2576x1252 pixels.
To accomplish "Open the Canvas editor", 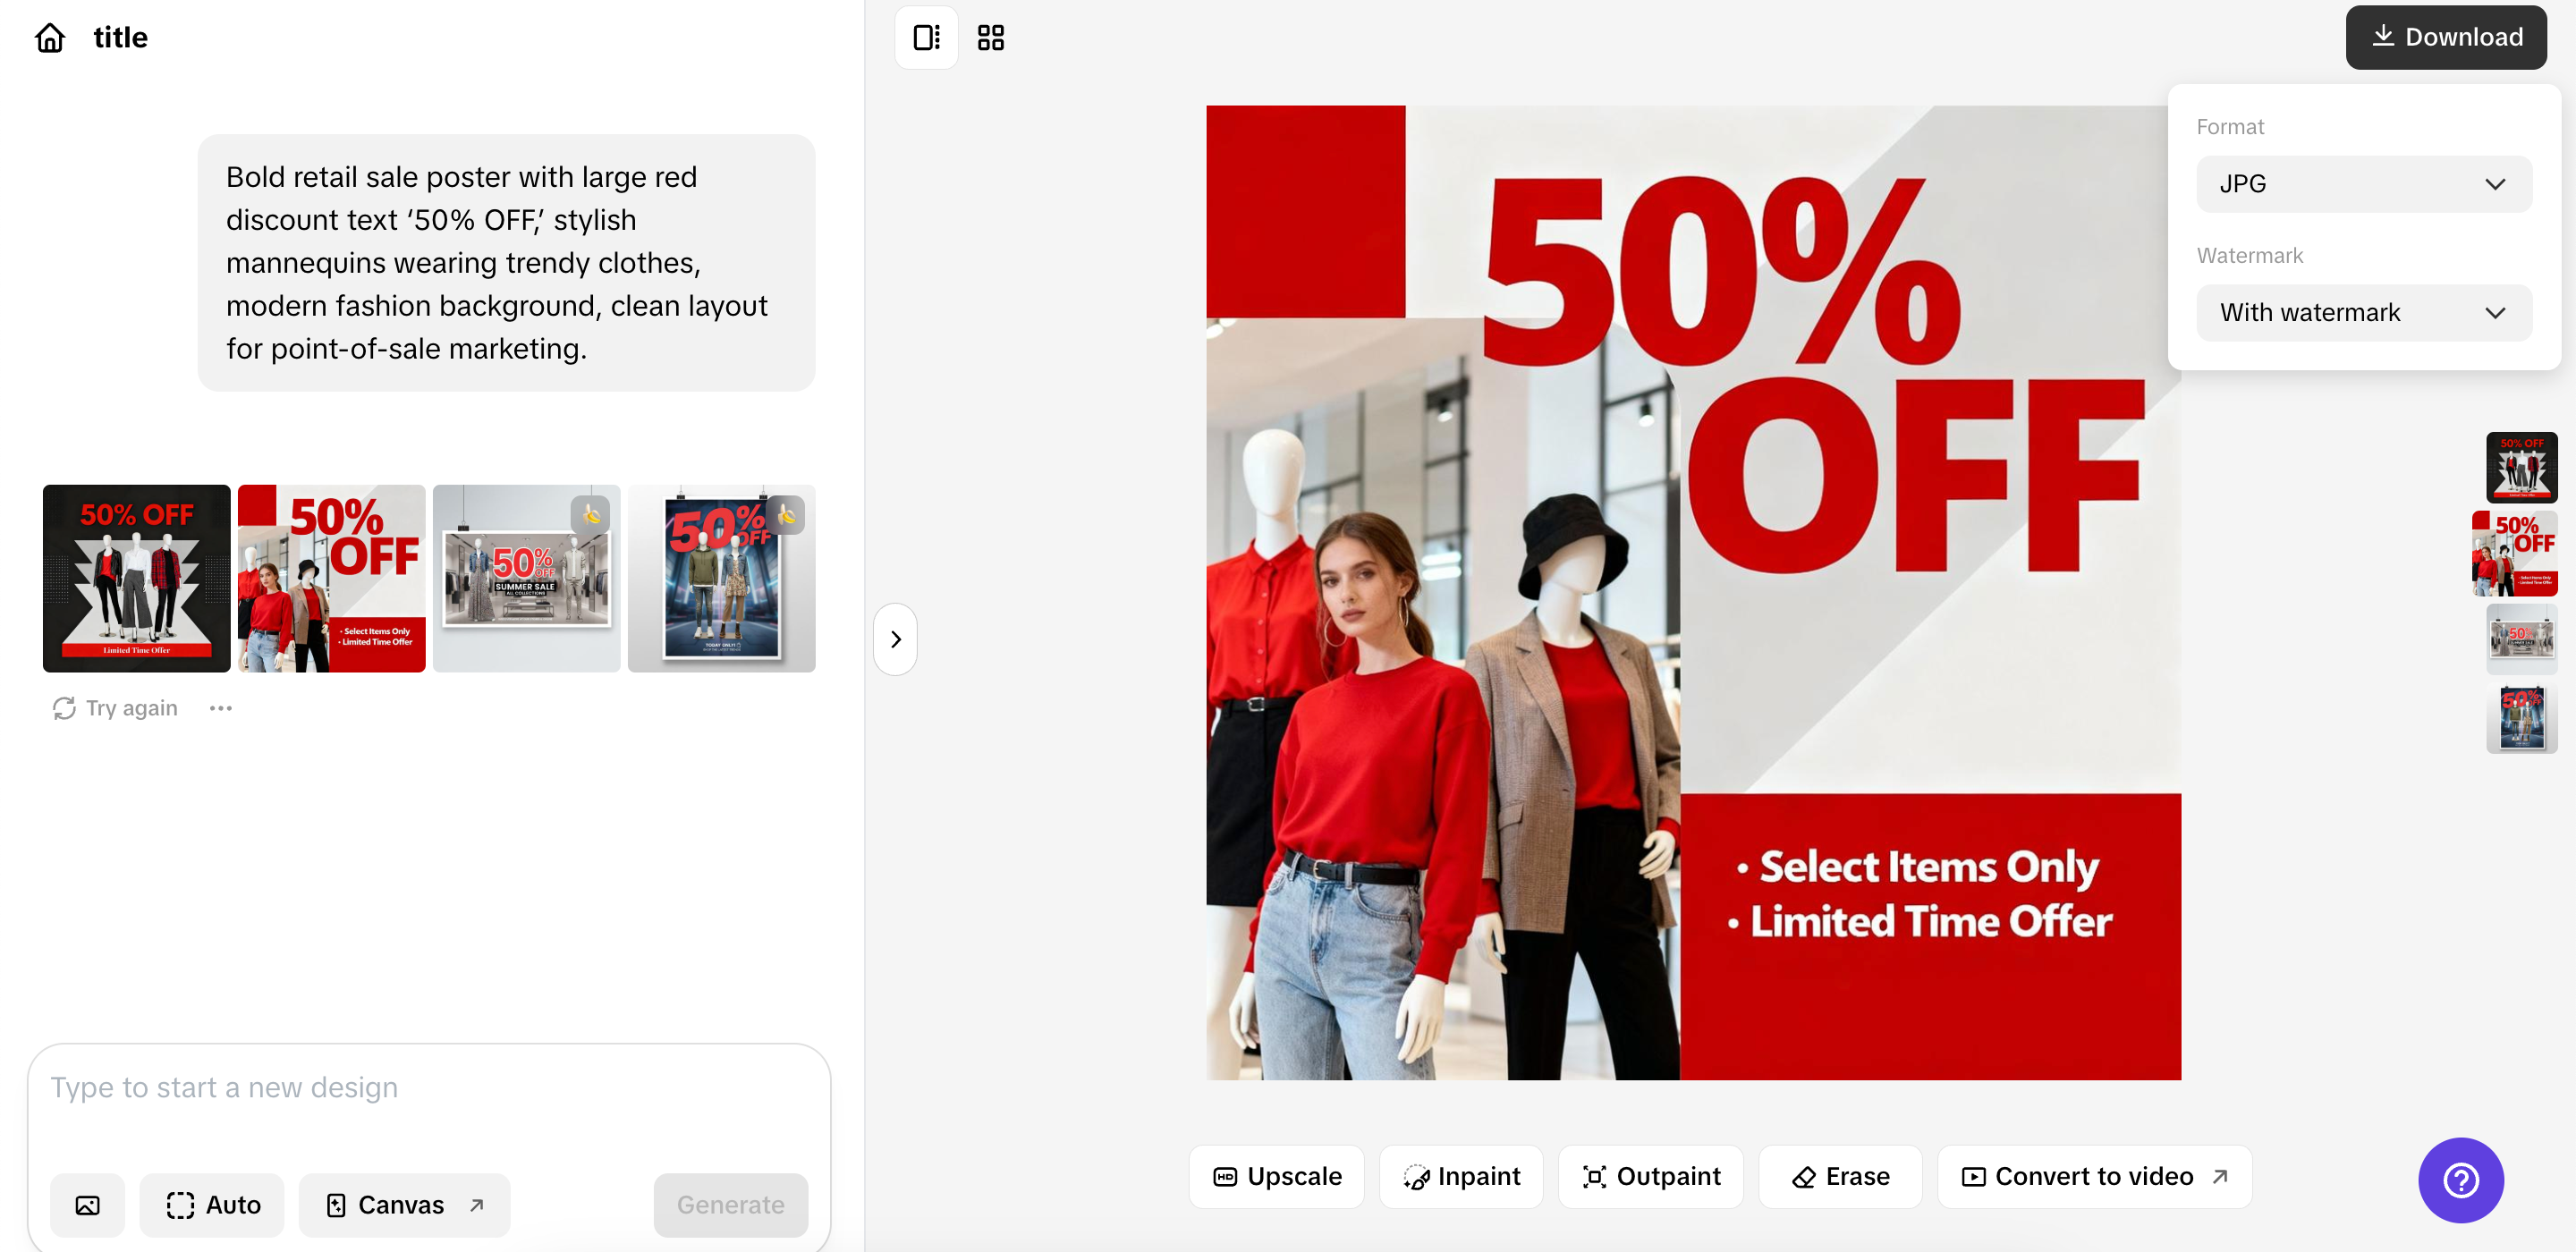I will pos(404,1205).
